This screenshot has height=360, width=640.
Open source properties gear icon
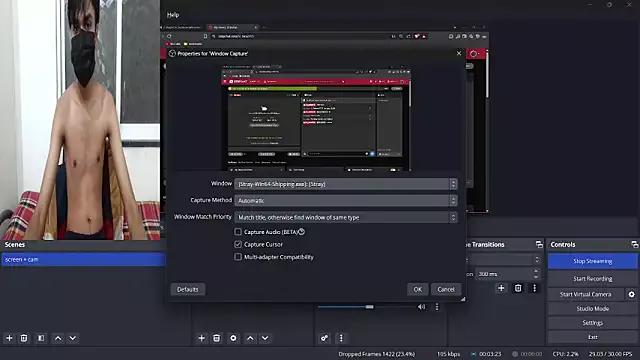pos(233,338)
